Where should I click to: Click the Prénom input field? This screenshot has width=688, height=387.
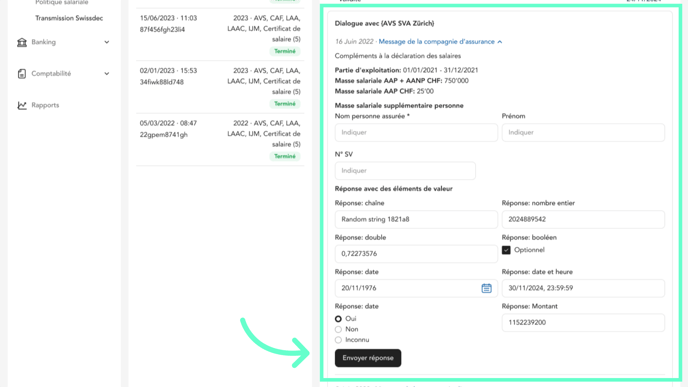[x=583, y=133]
